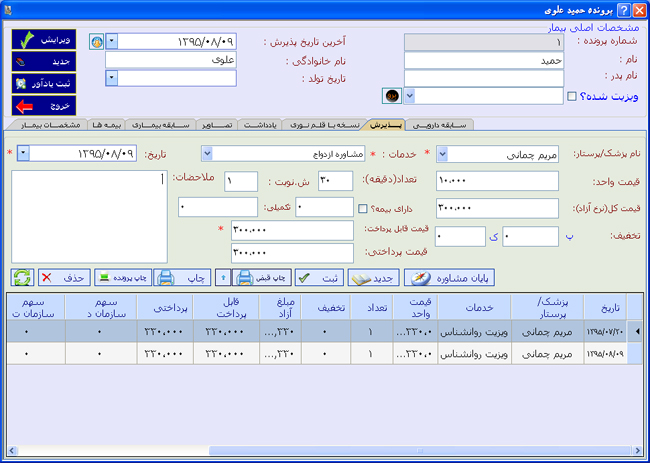Click the چاپ پرونده print file button
Image resolution: width=650 pixels, height=463 pixels.
123,277
